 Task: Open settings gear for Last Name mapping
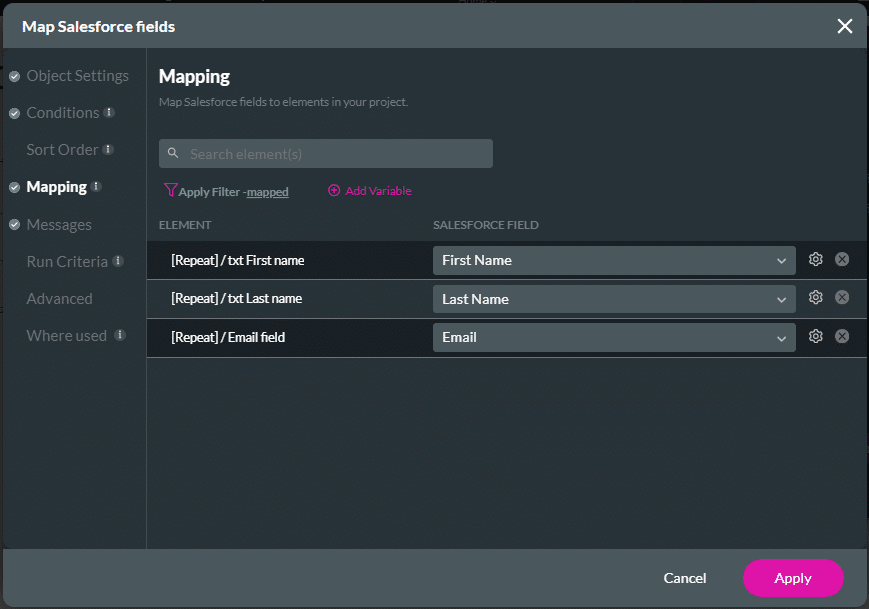815,298
